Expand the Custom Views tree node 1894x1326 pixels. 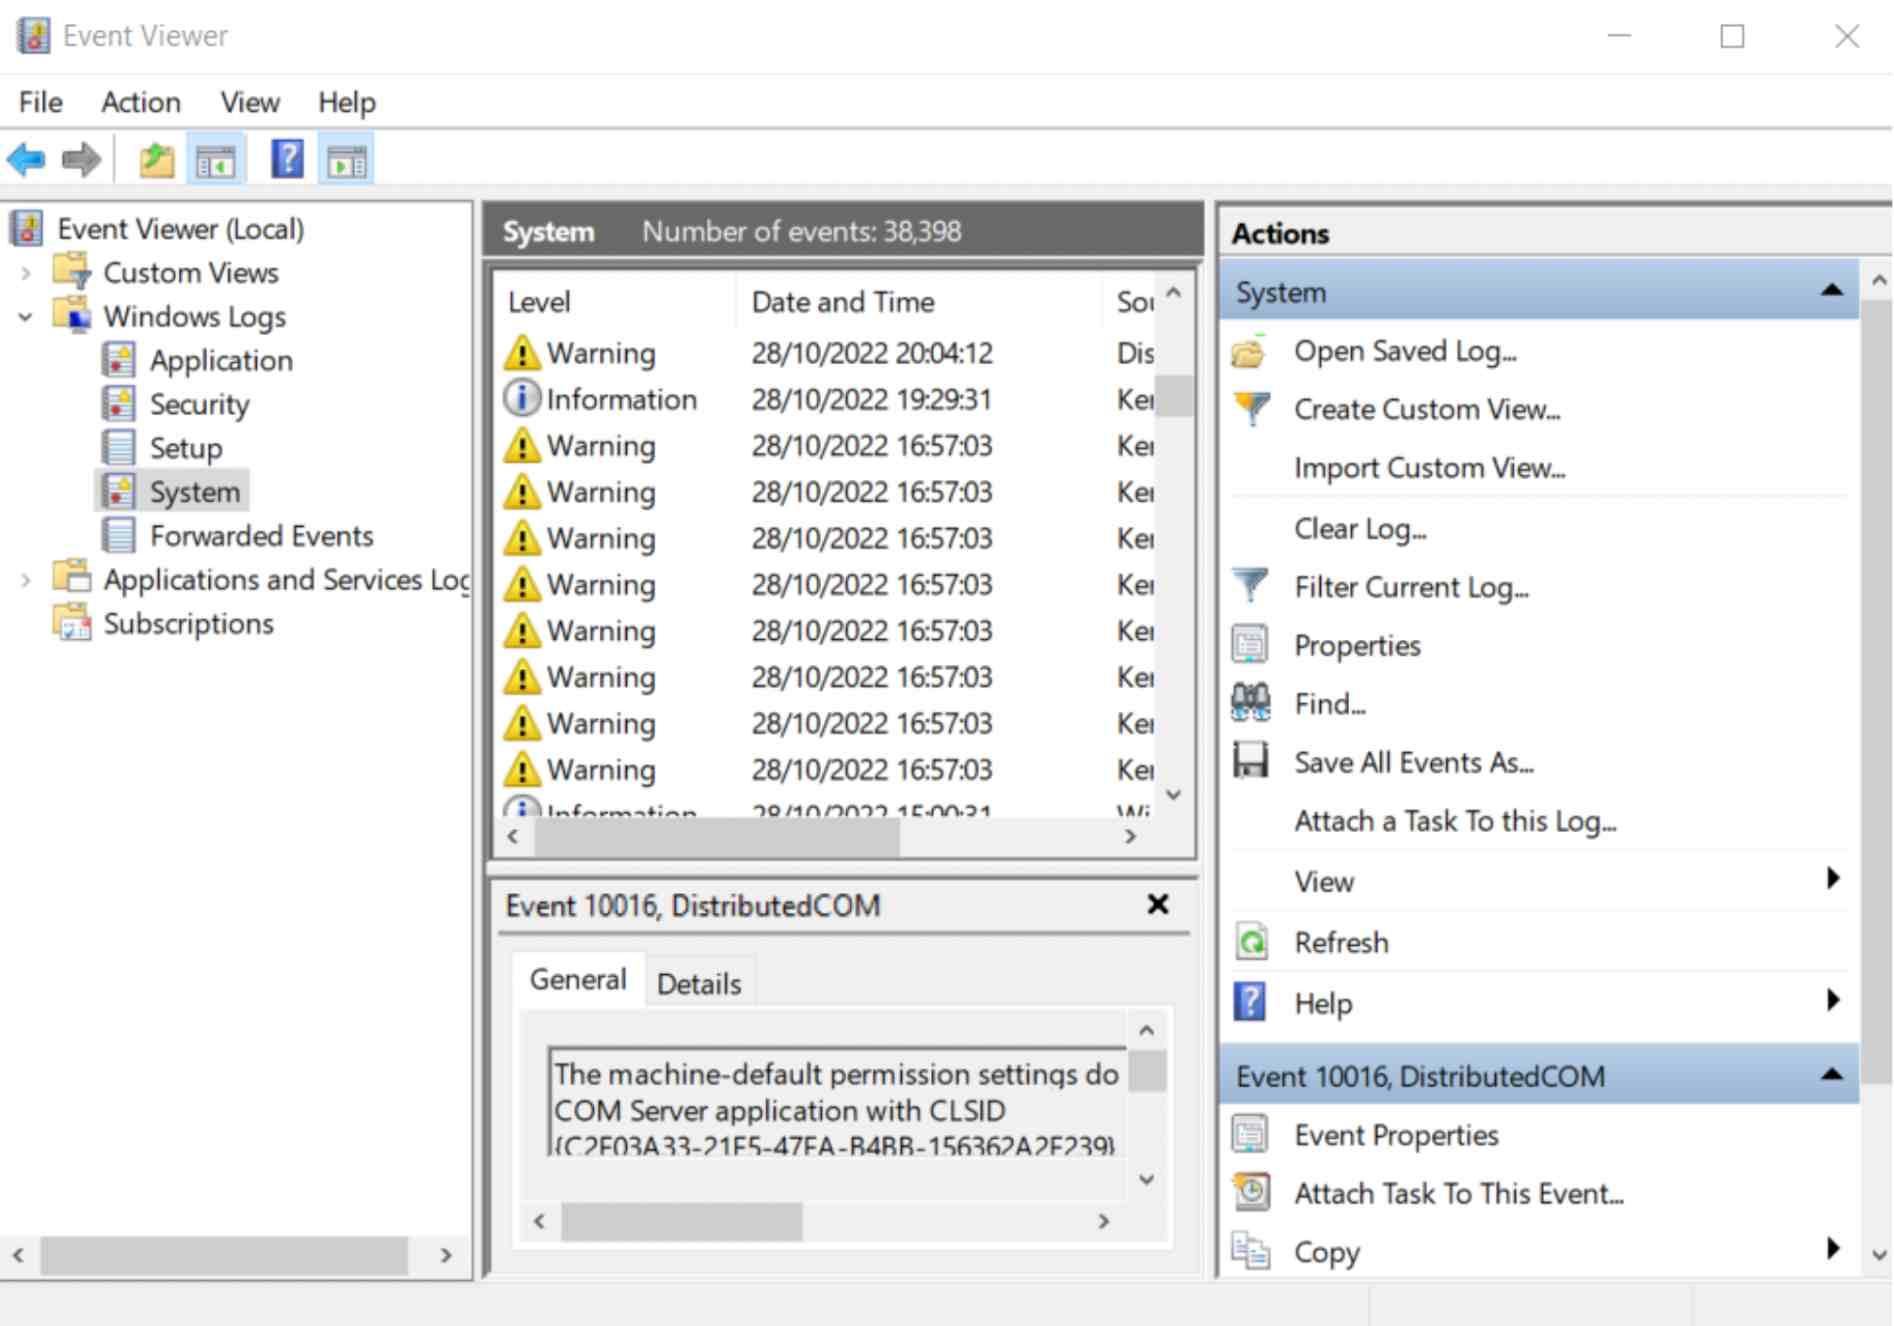point(26,273)
